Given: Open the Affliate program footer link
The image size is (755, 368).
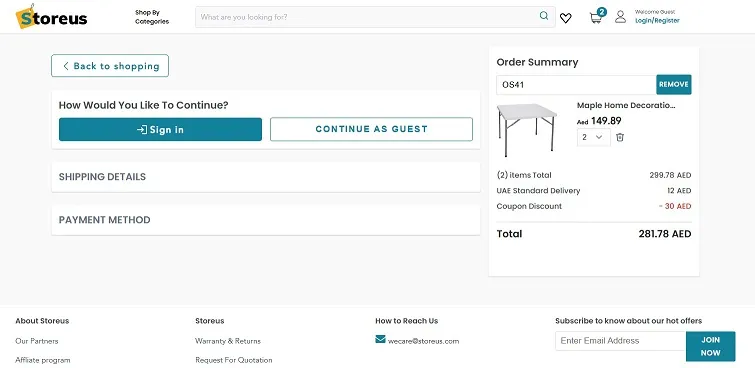Looking at the screenshot, I should pyautogui.click(x=42, y=360).
